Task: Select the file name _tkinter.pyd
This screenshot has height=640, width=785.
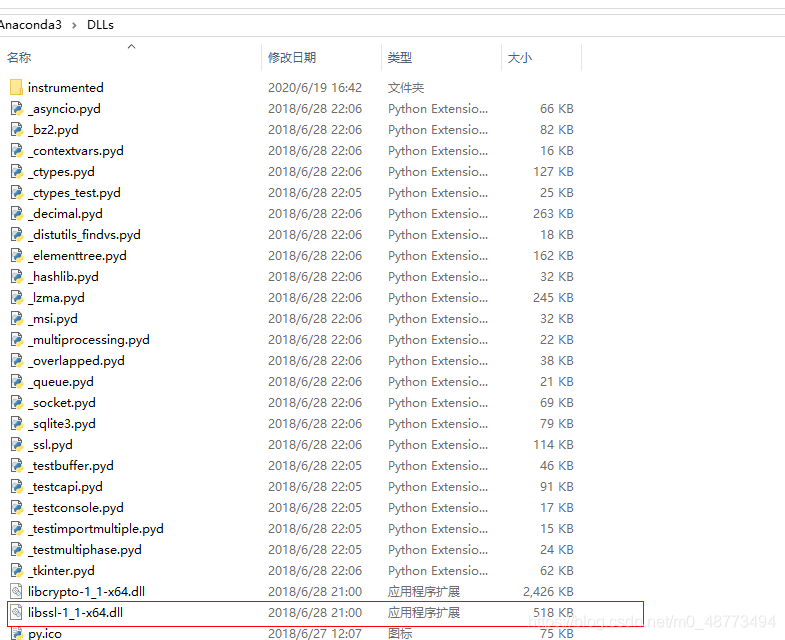Action: click(62, 571)
